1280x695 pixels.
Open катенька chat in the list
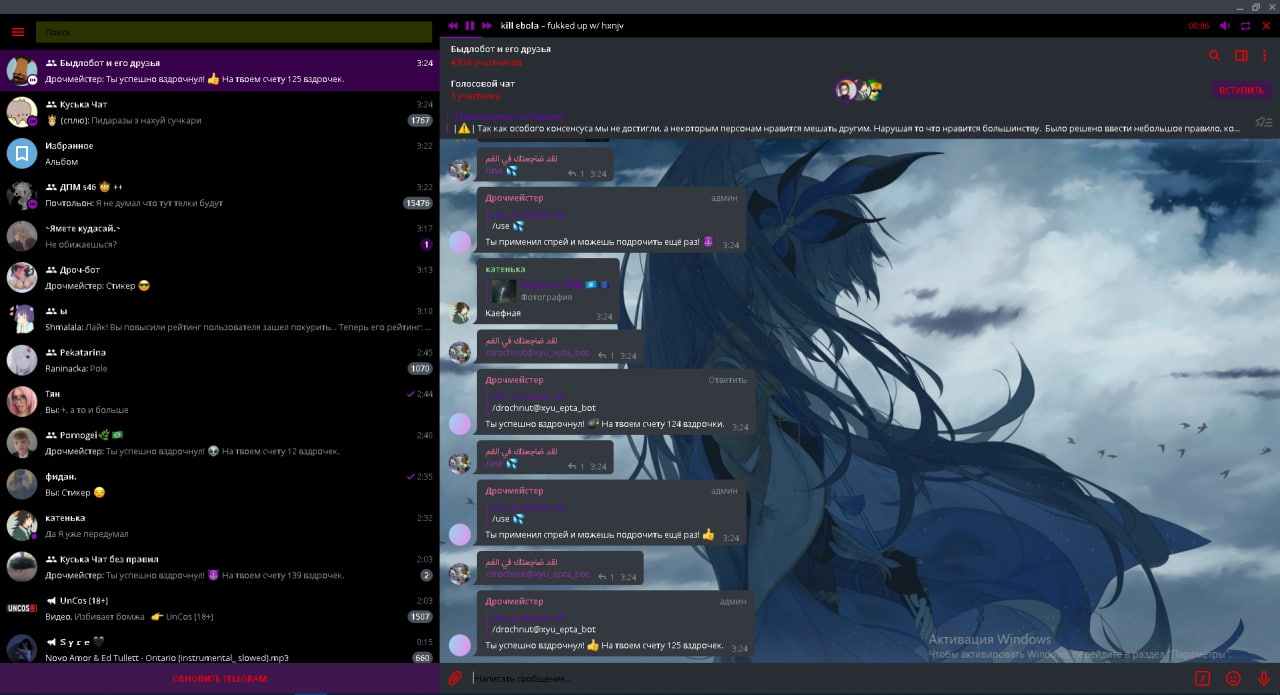point(219,526)
